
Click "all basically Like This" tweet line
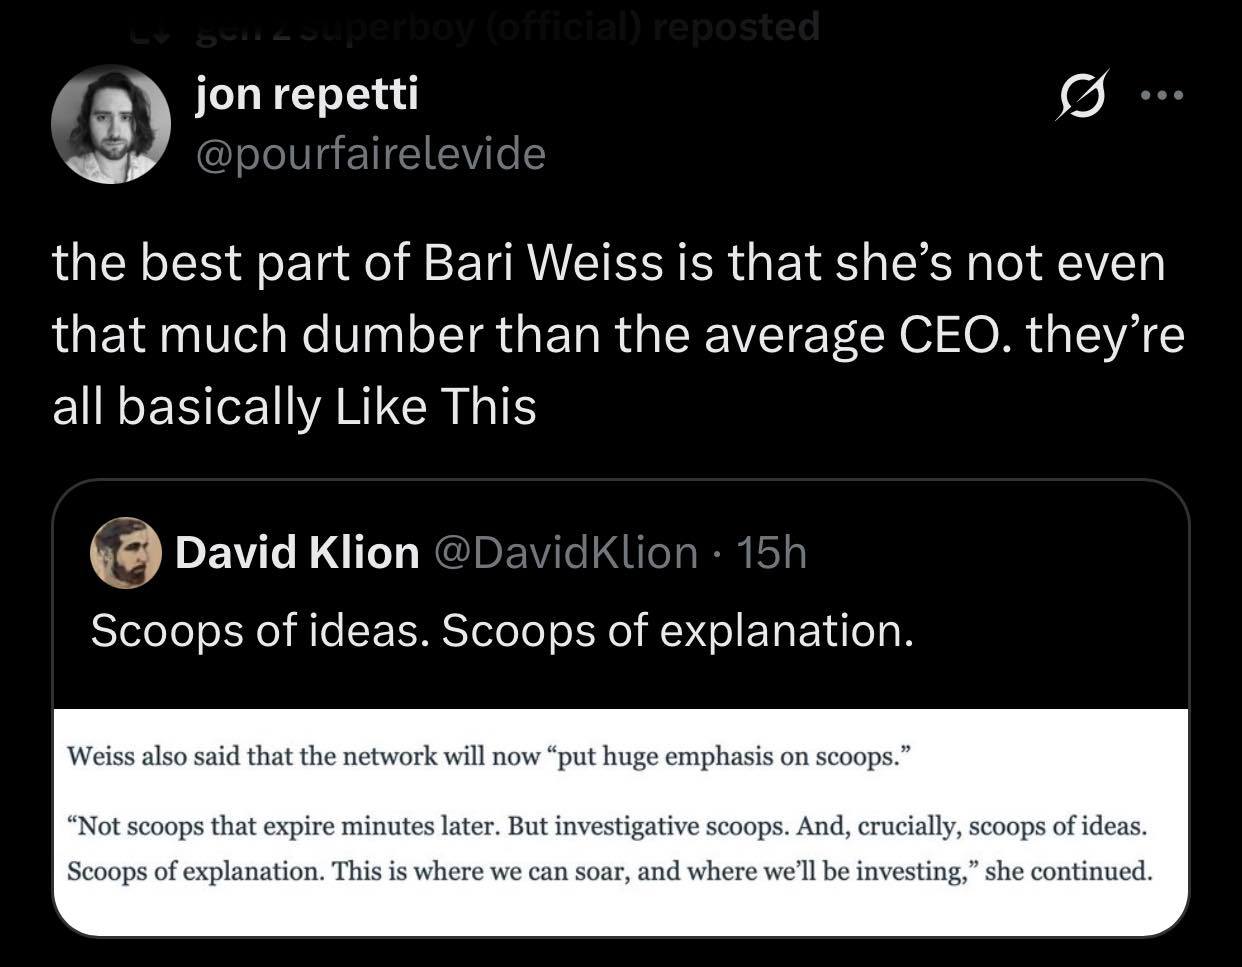point(294,406)
